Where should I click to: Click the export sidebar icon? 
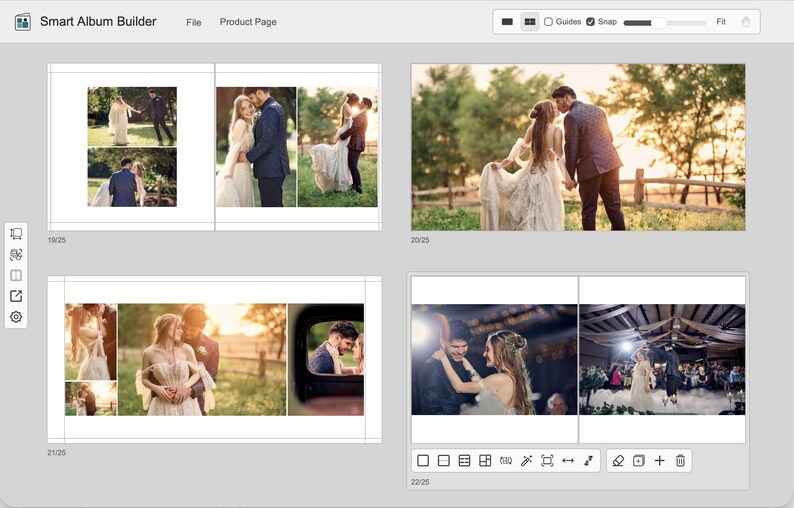click(16, 296)
